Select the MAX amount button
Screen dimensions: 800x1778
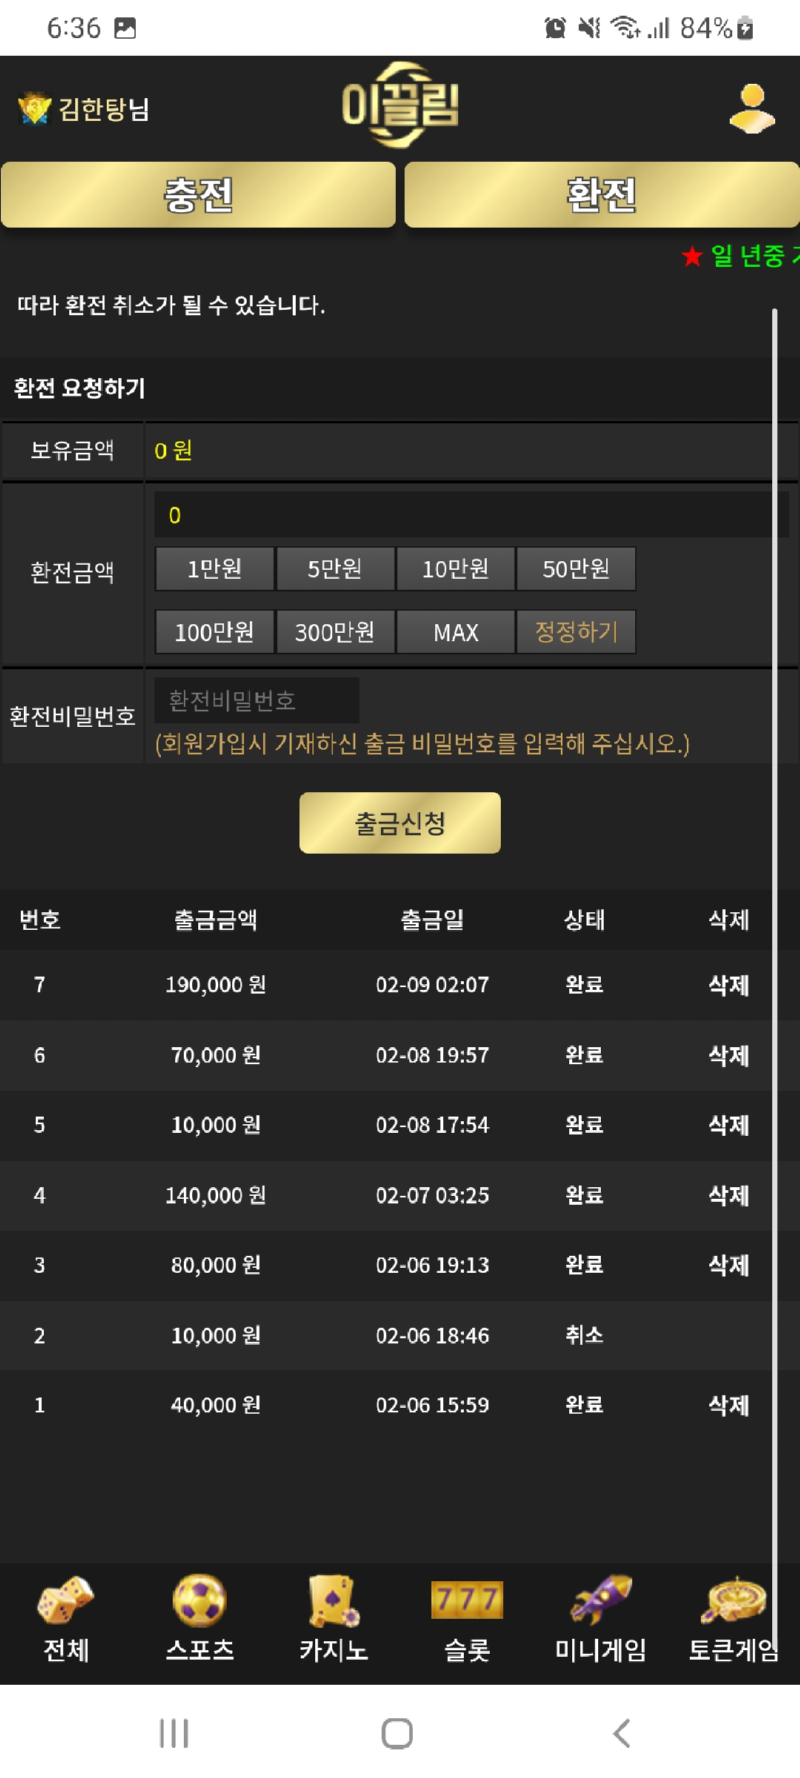coord(456,632)
